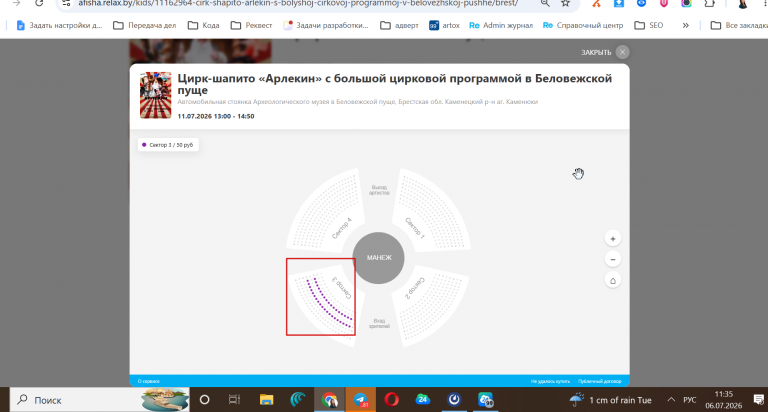Open Cortana circle icon on taskbar
Viewport: 768px width, 412px height.
click(x=204, y=400)
